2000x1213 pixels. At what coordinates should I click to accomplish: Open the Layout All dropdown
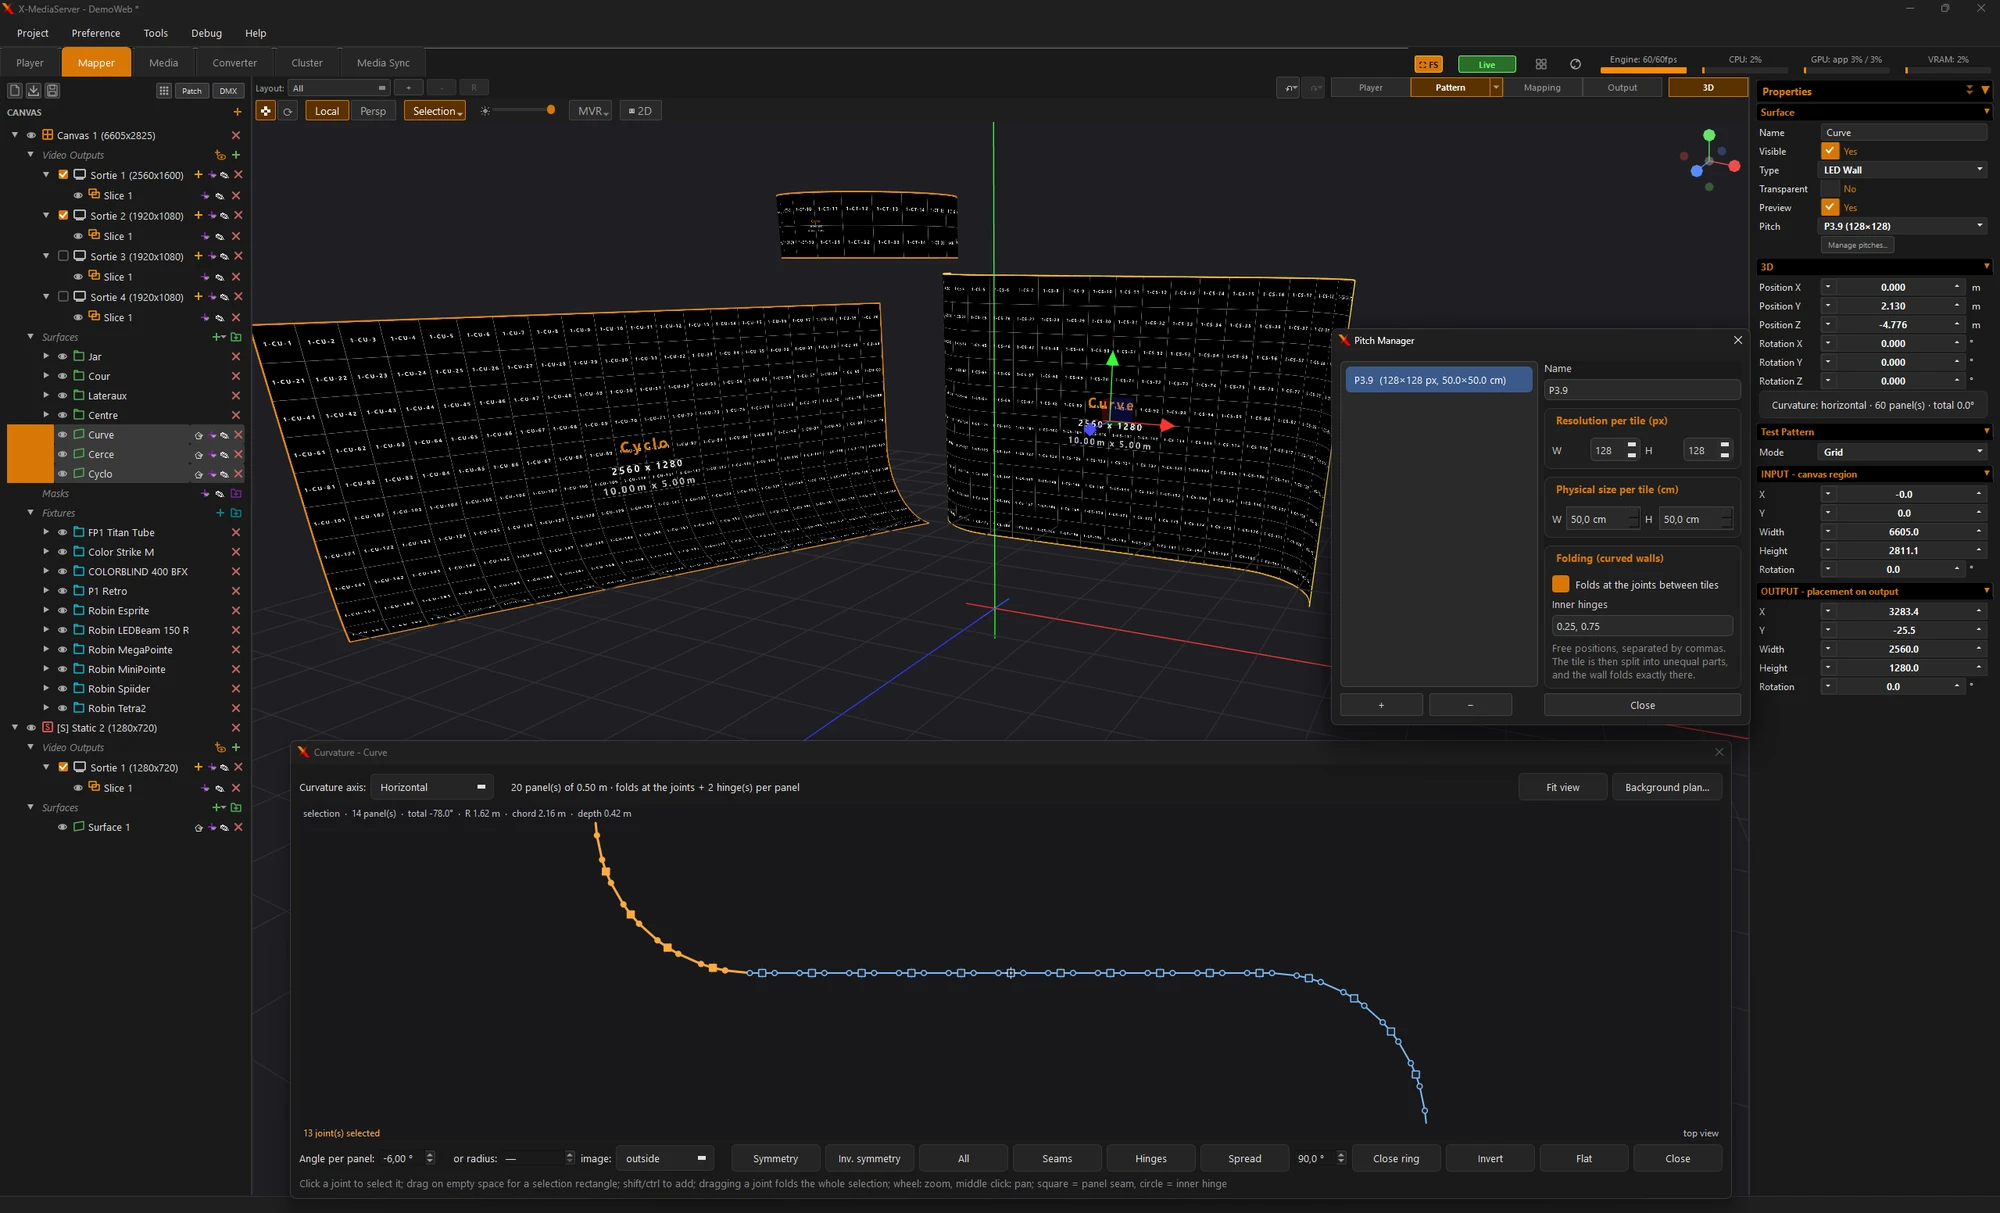338,88
